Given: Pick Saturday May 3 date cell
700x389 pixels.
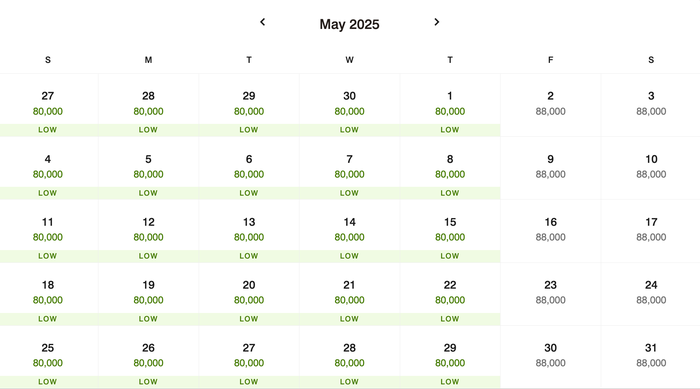Looking at the screenshot, I should click(651, 105).
